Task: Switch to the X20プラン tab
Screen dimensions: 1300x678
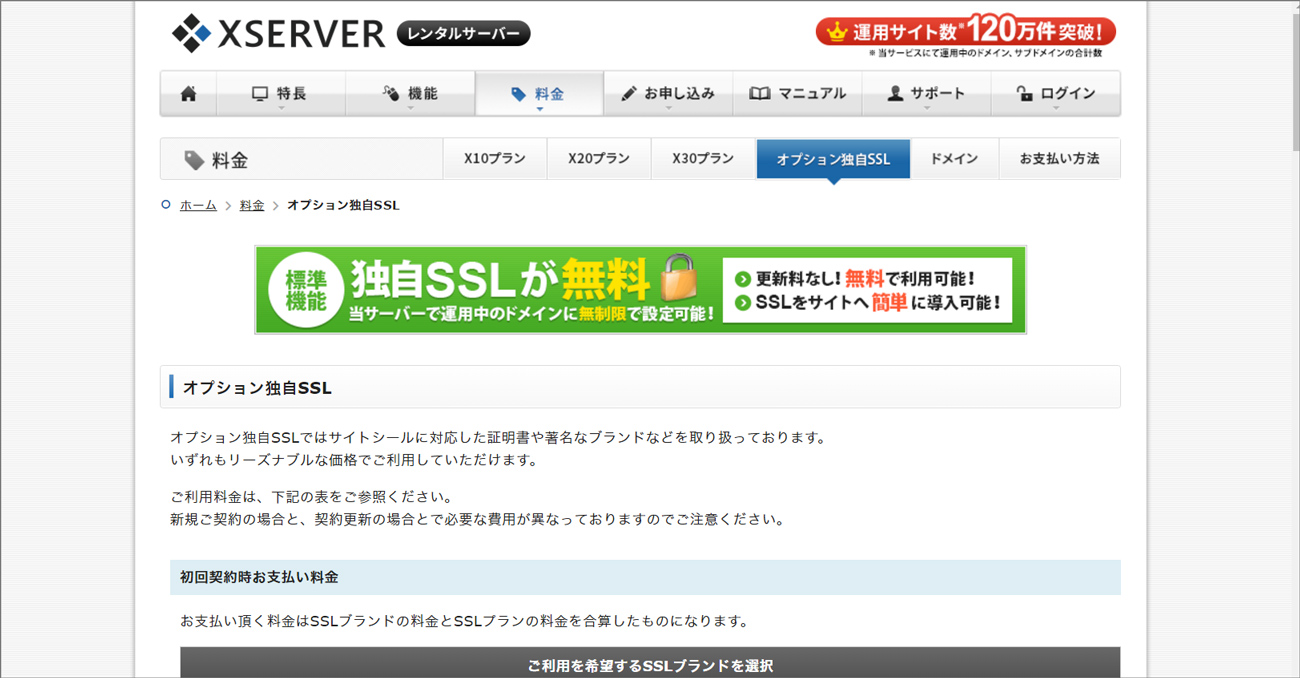Action: pyautogui.click(x=599, y=159)
